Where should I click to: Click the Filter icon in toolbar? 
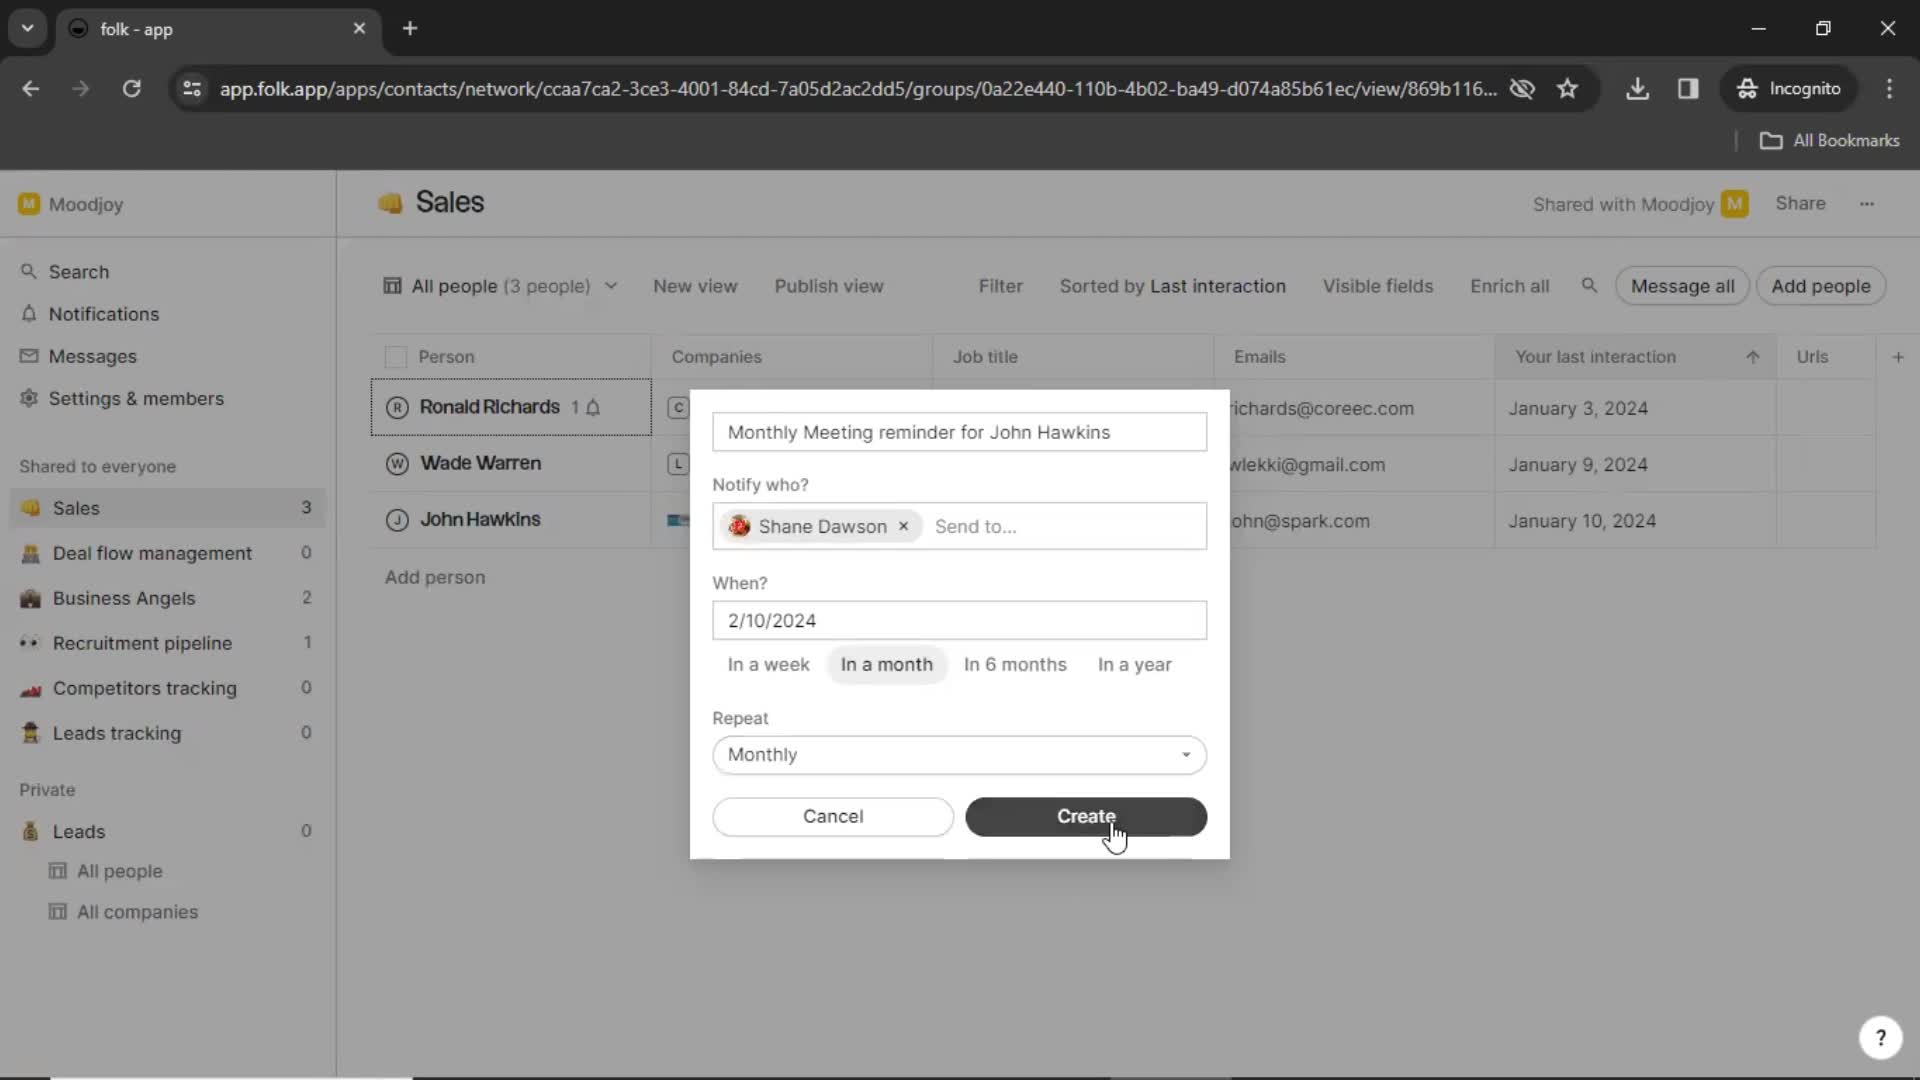pyautogui.click(x=1000, y=285)
